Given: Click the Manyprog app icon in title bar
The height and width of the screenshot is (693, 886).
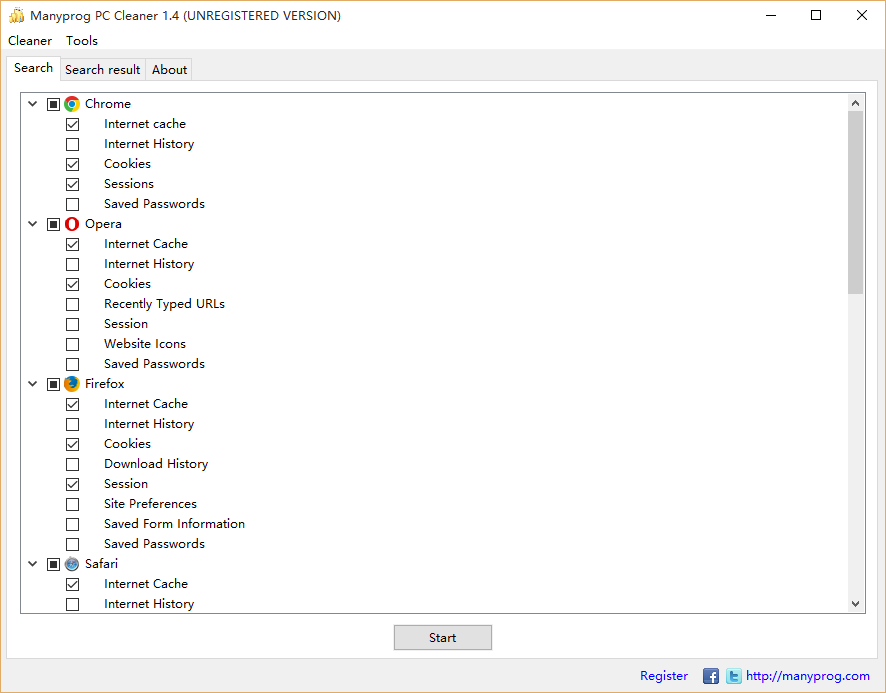Looking at the screenshot, I should [16, 15].
